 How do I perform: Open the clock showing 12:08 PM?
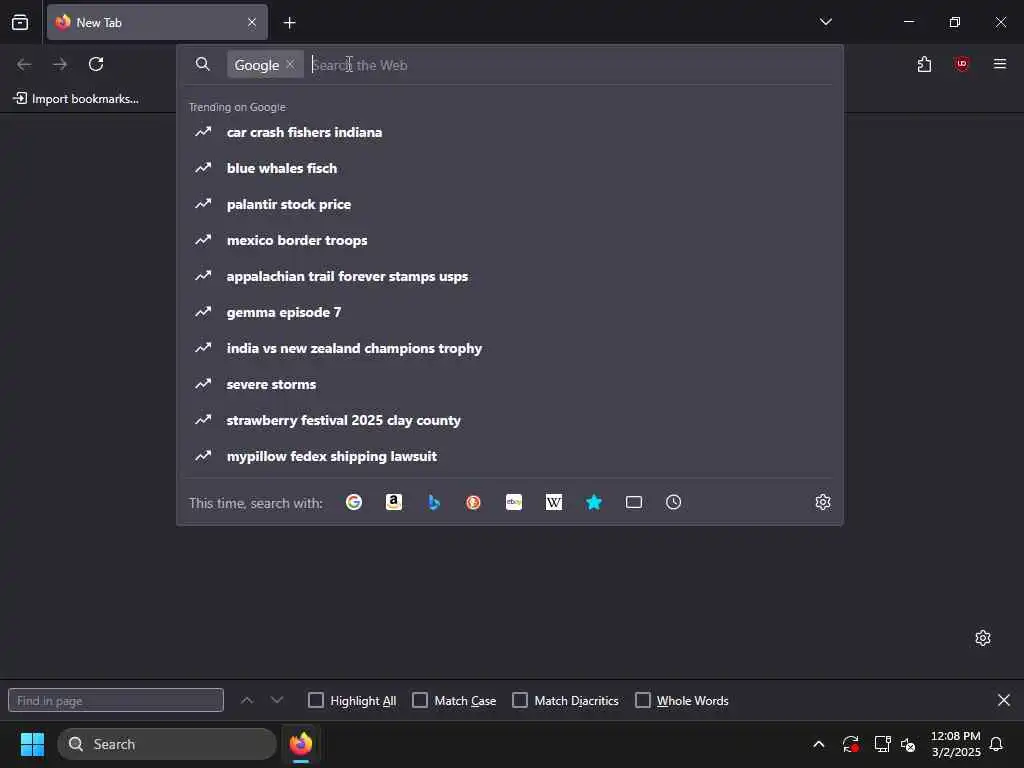tap(955, 744)
